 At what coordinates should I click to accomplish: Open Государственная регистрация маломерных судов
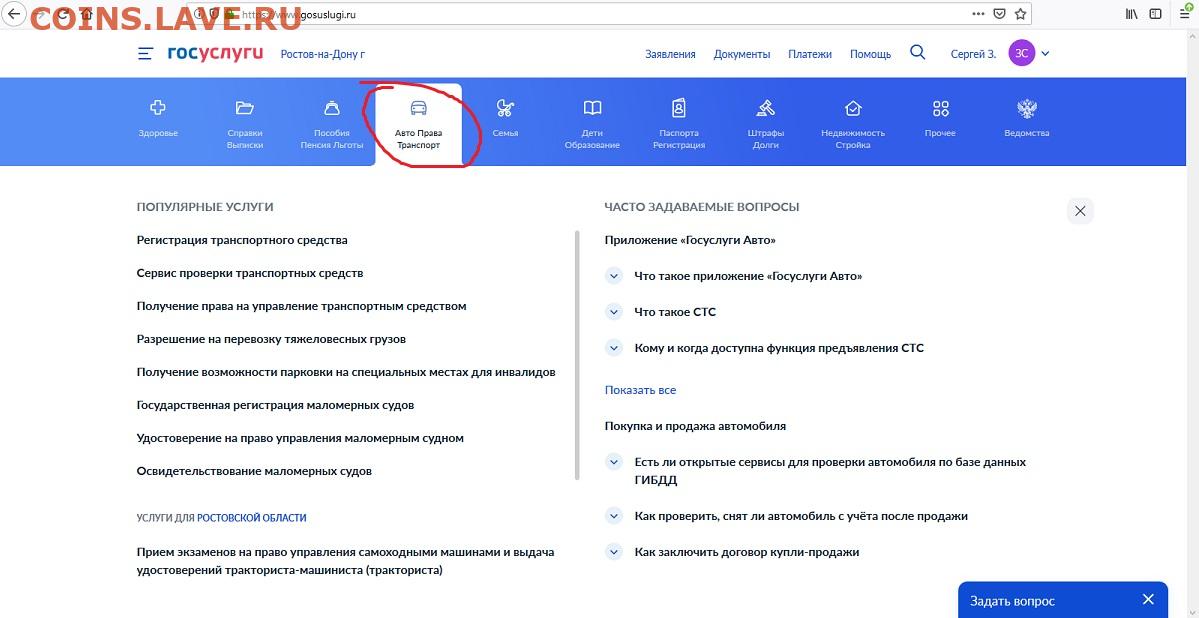tap(275, 405)
